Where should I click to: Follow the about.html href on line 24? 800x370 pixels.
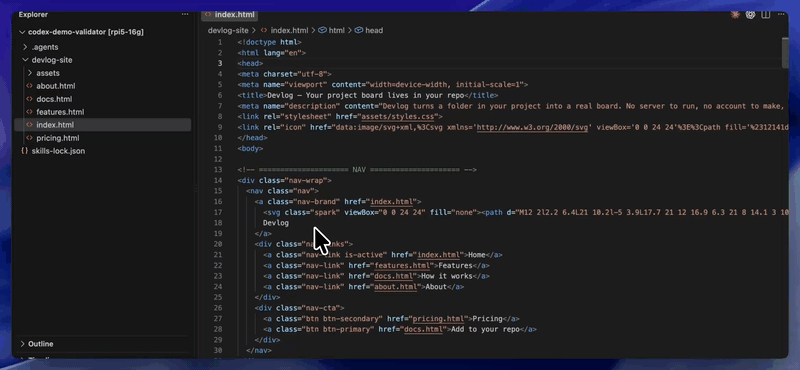(396, 287)
